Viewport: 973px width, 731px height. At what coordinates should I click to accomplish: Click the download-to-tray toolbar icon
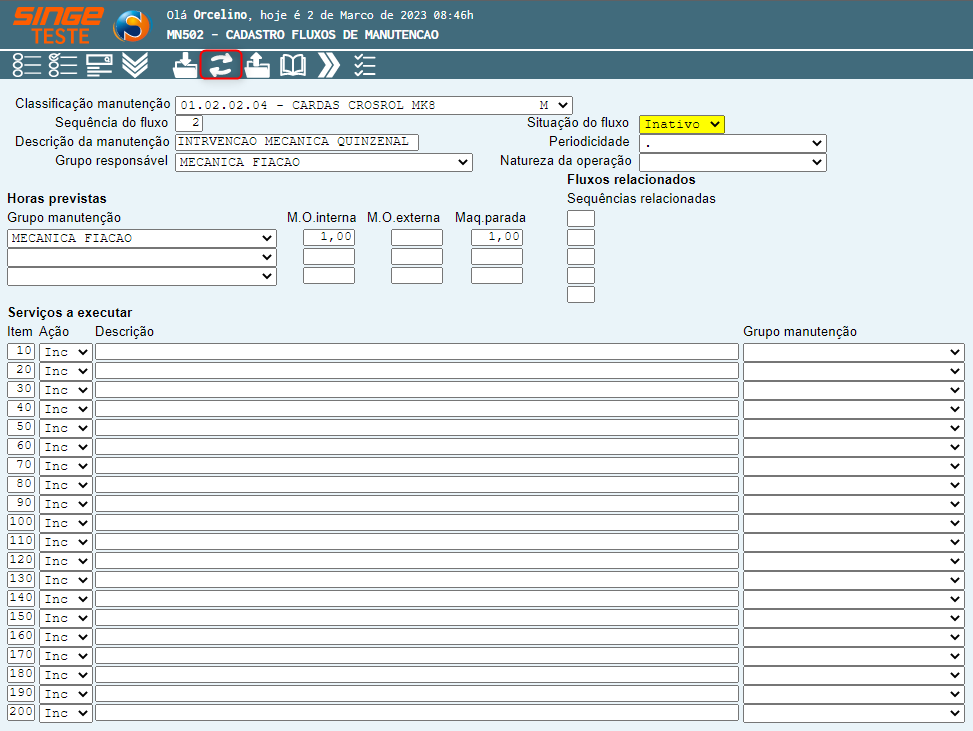pos(186,65)
